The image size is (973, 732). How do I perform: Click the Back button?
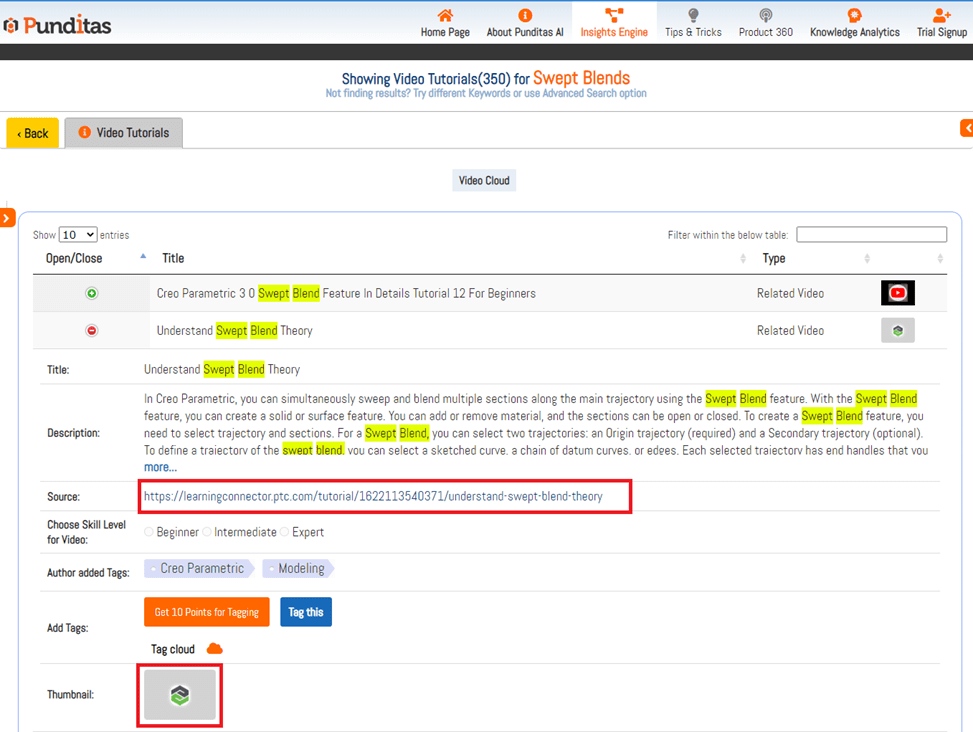[32, 133]
